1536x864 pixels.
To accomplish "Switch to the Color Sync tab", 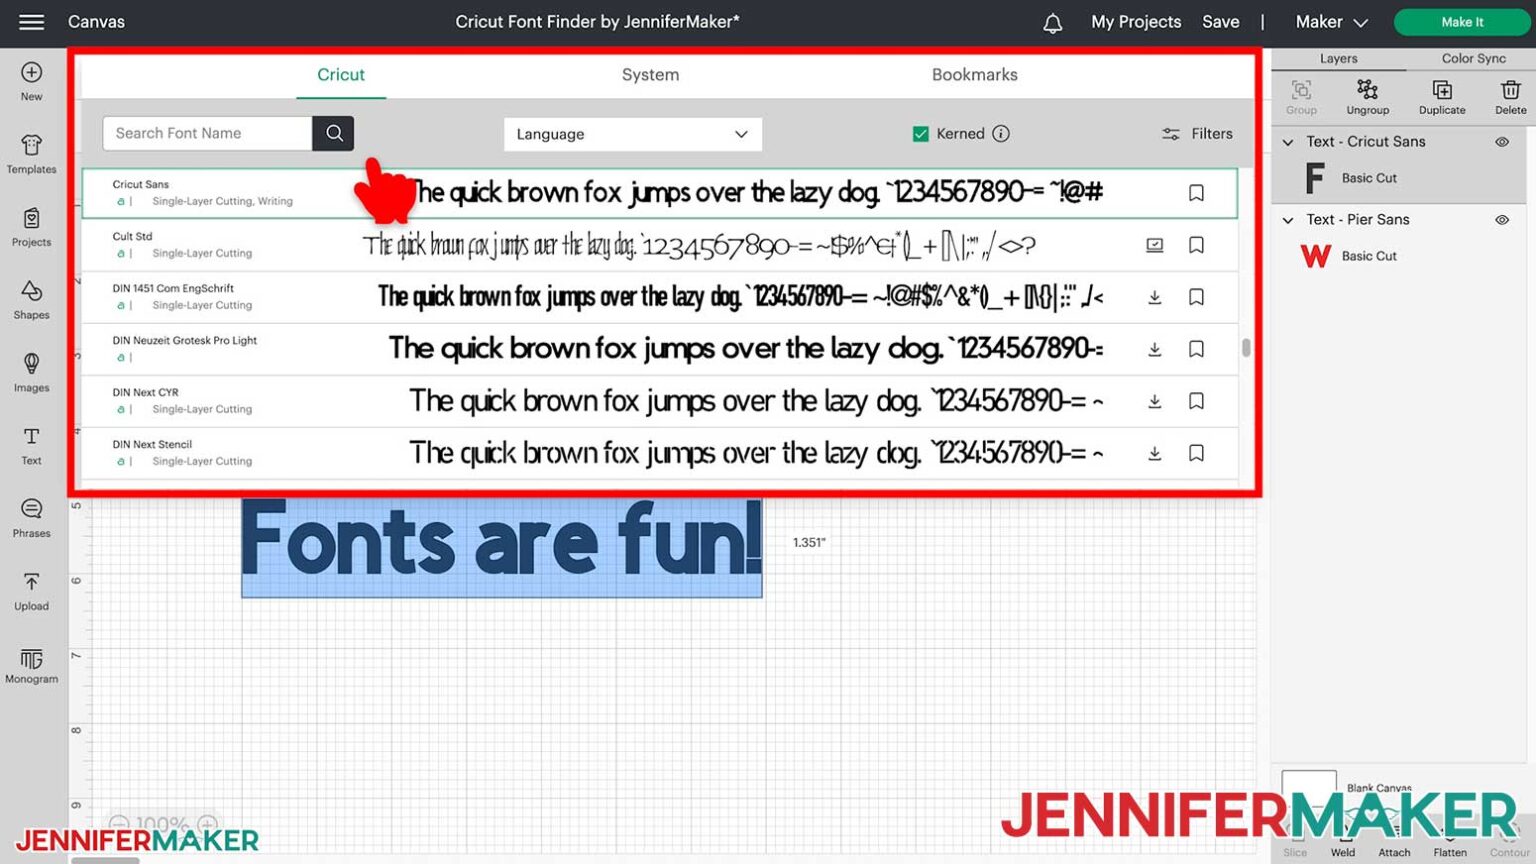I will 1473,59.
